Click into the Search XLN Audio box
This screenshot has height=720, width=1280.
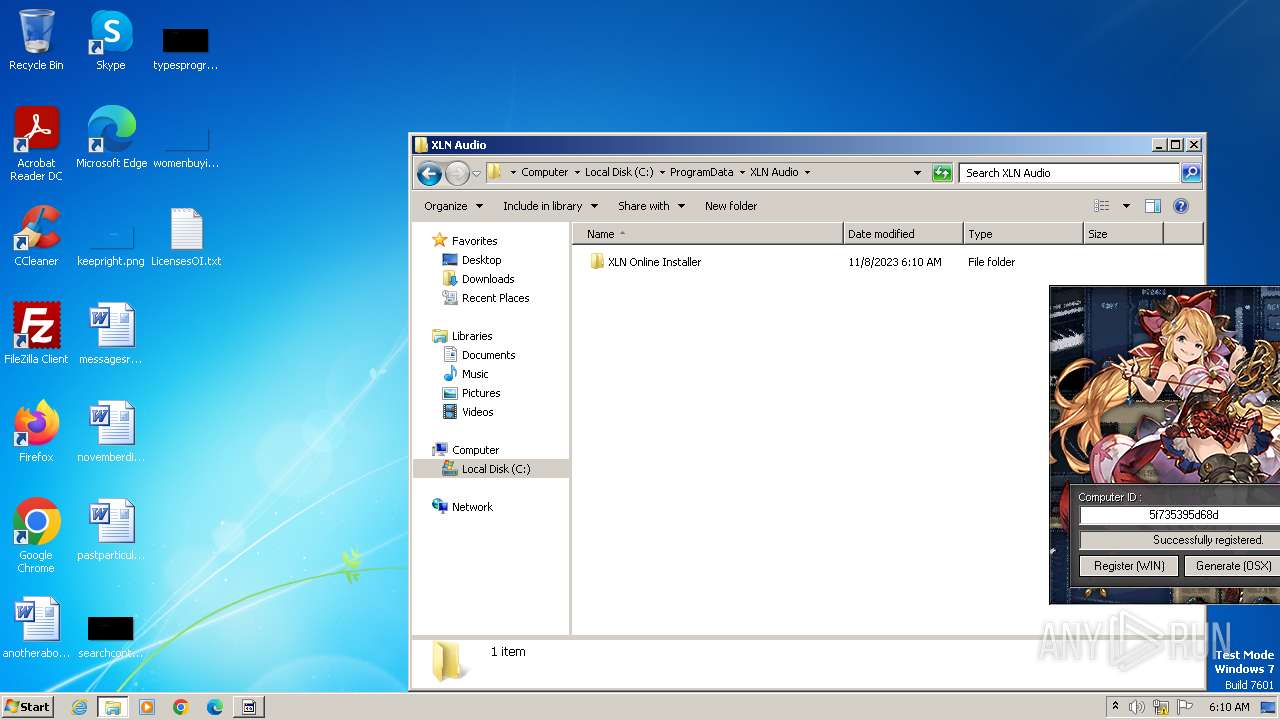(1068, 173)
